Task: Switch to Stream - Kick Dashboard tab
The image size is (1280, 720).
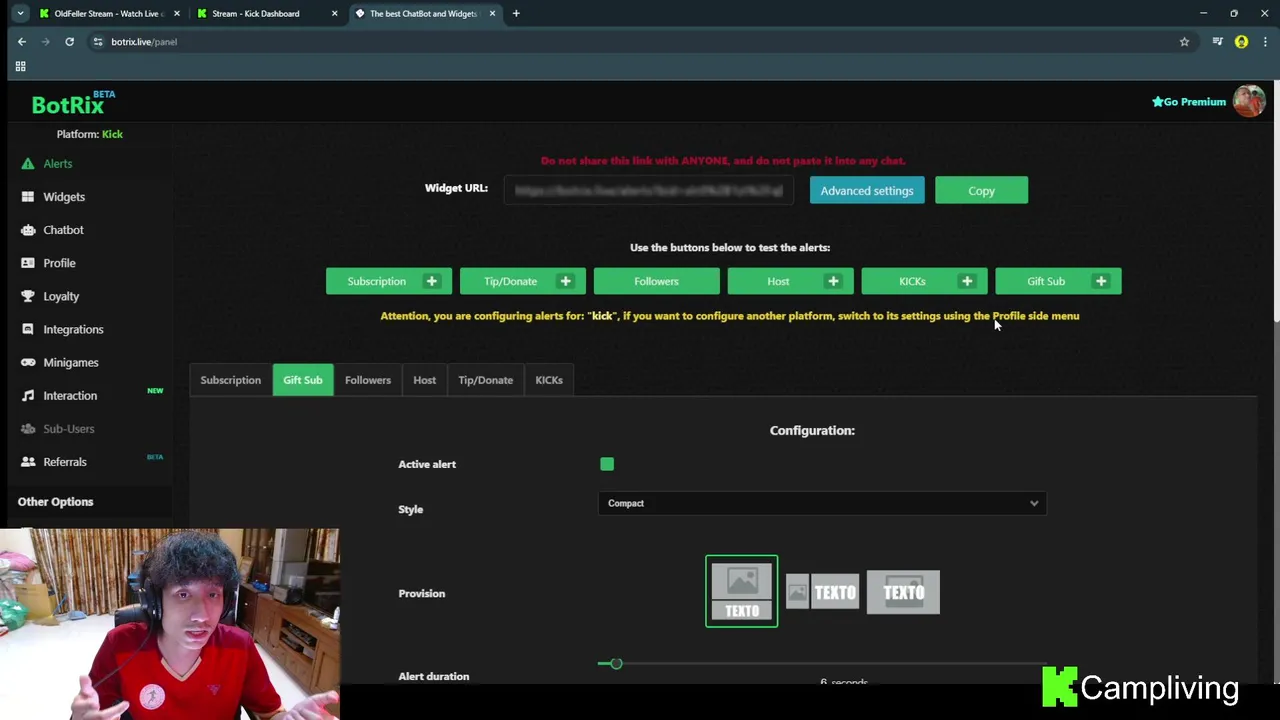Action: (x=265, y=13)
